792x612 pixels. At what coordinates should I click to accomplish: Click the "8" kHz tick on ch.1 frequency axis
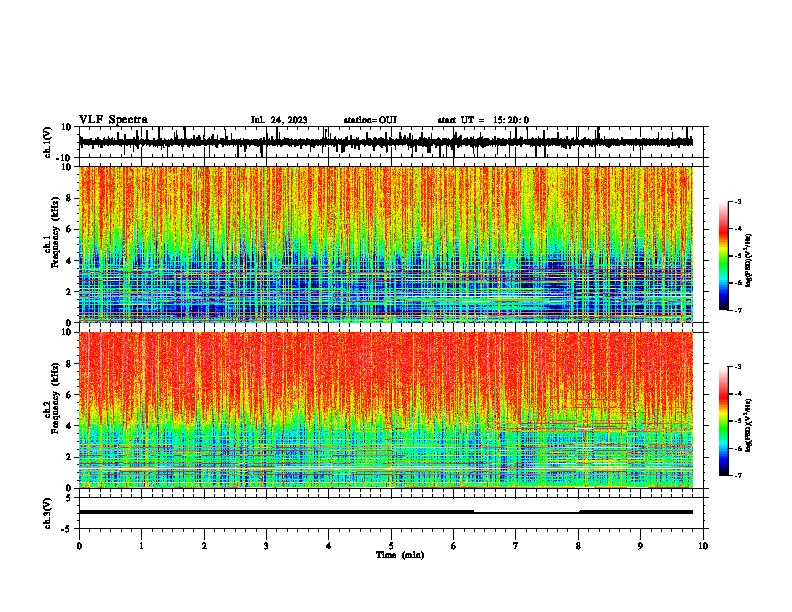tap(70, 198)
